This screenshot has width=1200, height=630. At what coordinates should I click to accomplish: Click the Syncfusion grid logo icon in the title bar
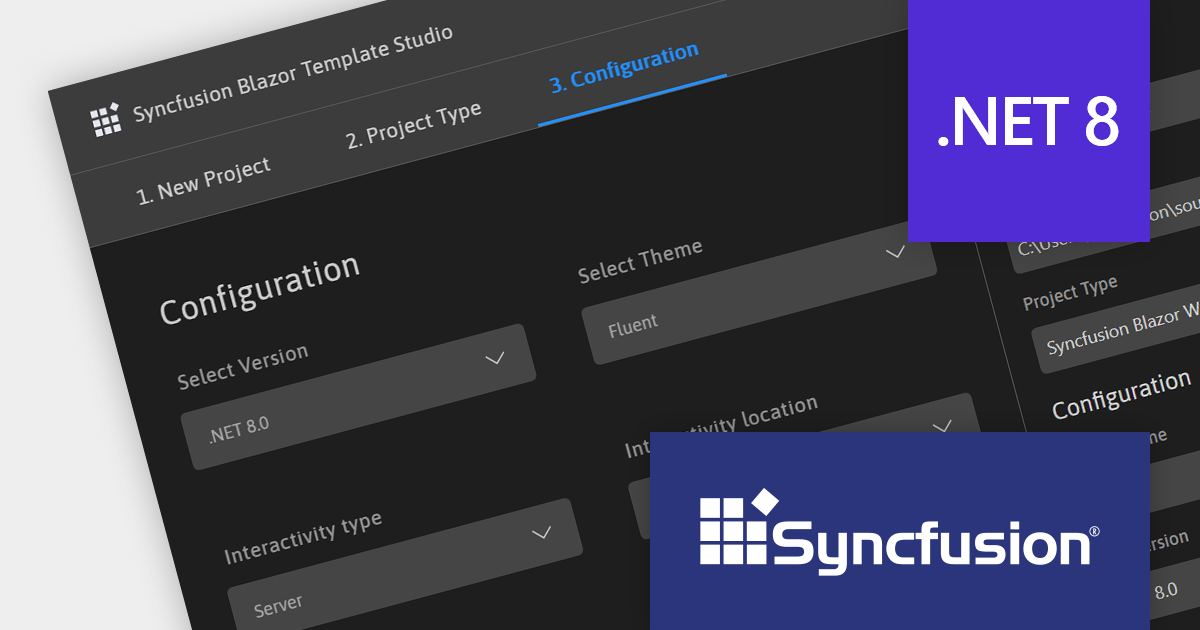pos(105,119)
